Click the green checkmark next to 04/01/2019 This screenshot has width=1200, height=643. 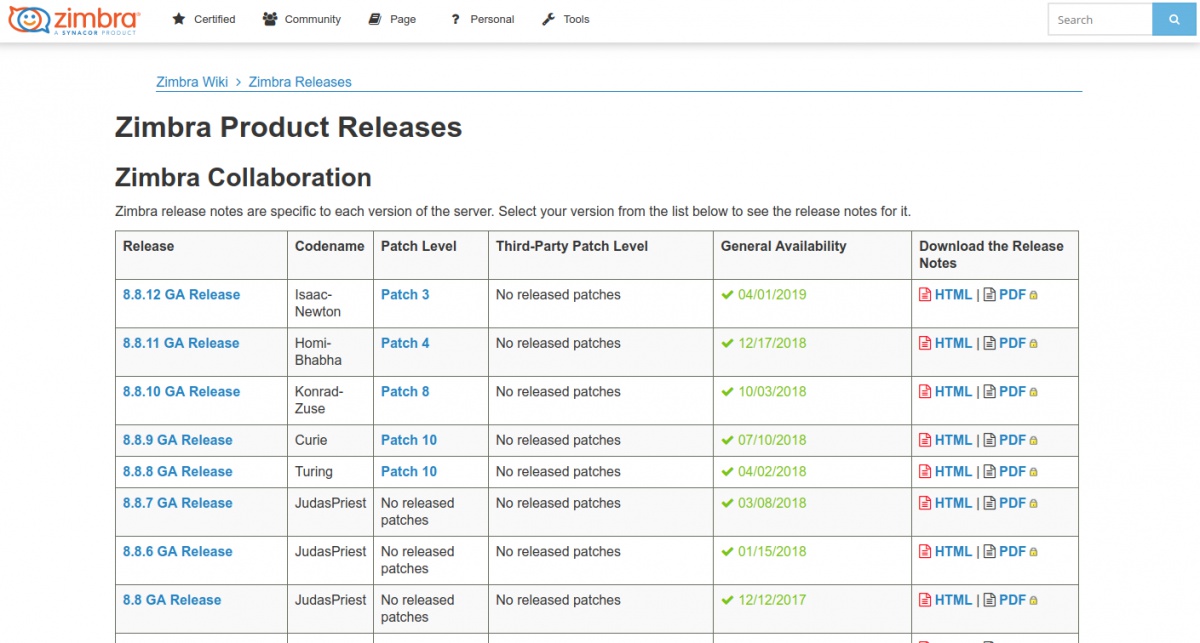coord(728,295)
